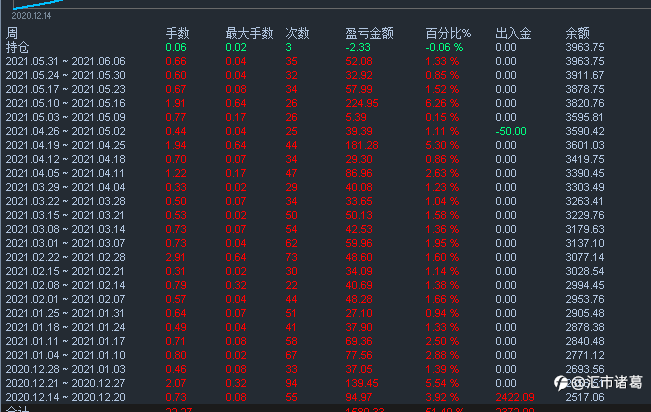This screenshot has width=651, height=412.
Task: Sort by the 百分比% column header
Action: tap(448, 34)
